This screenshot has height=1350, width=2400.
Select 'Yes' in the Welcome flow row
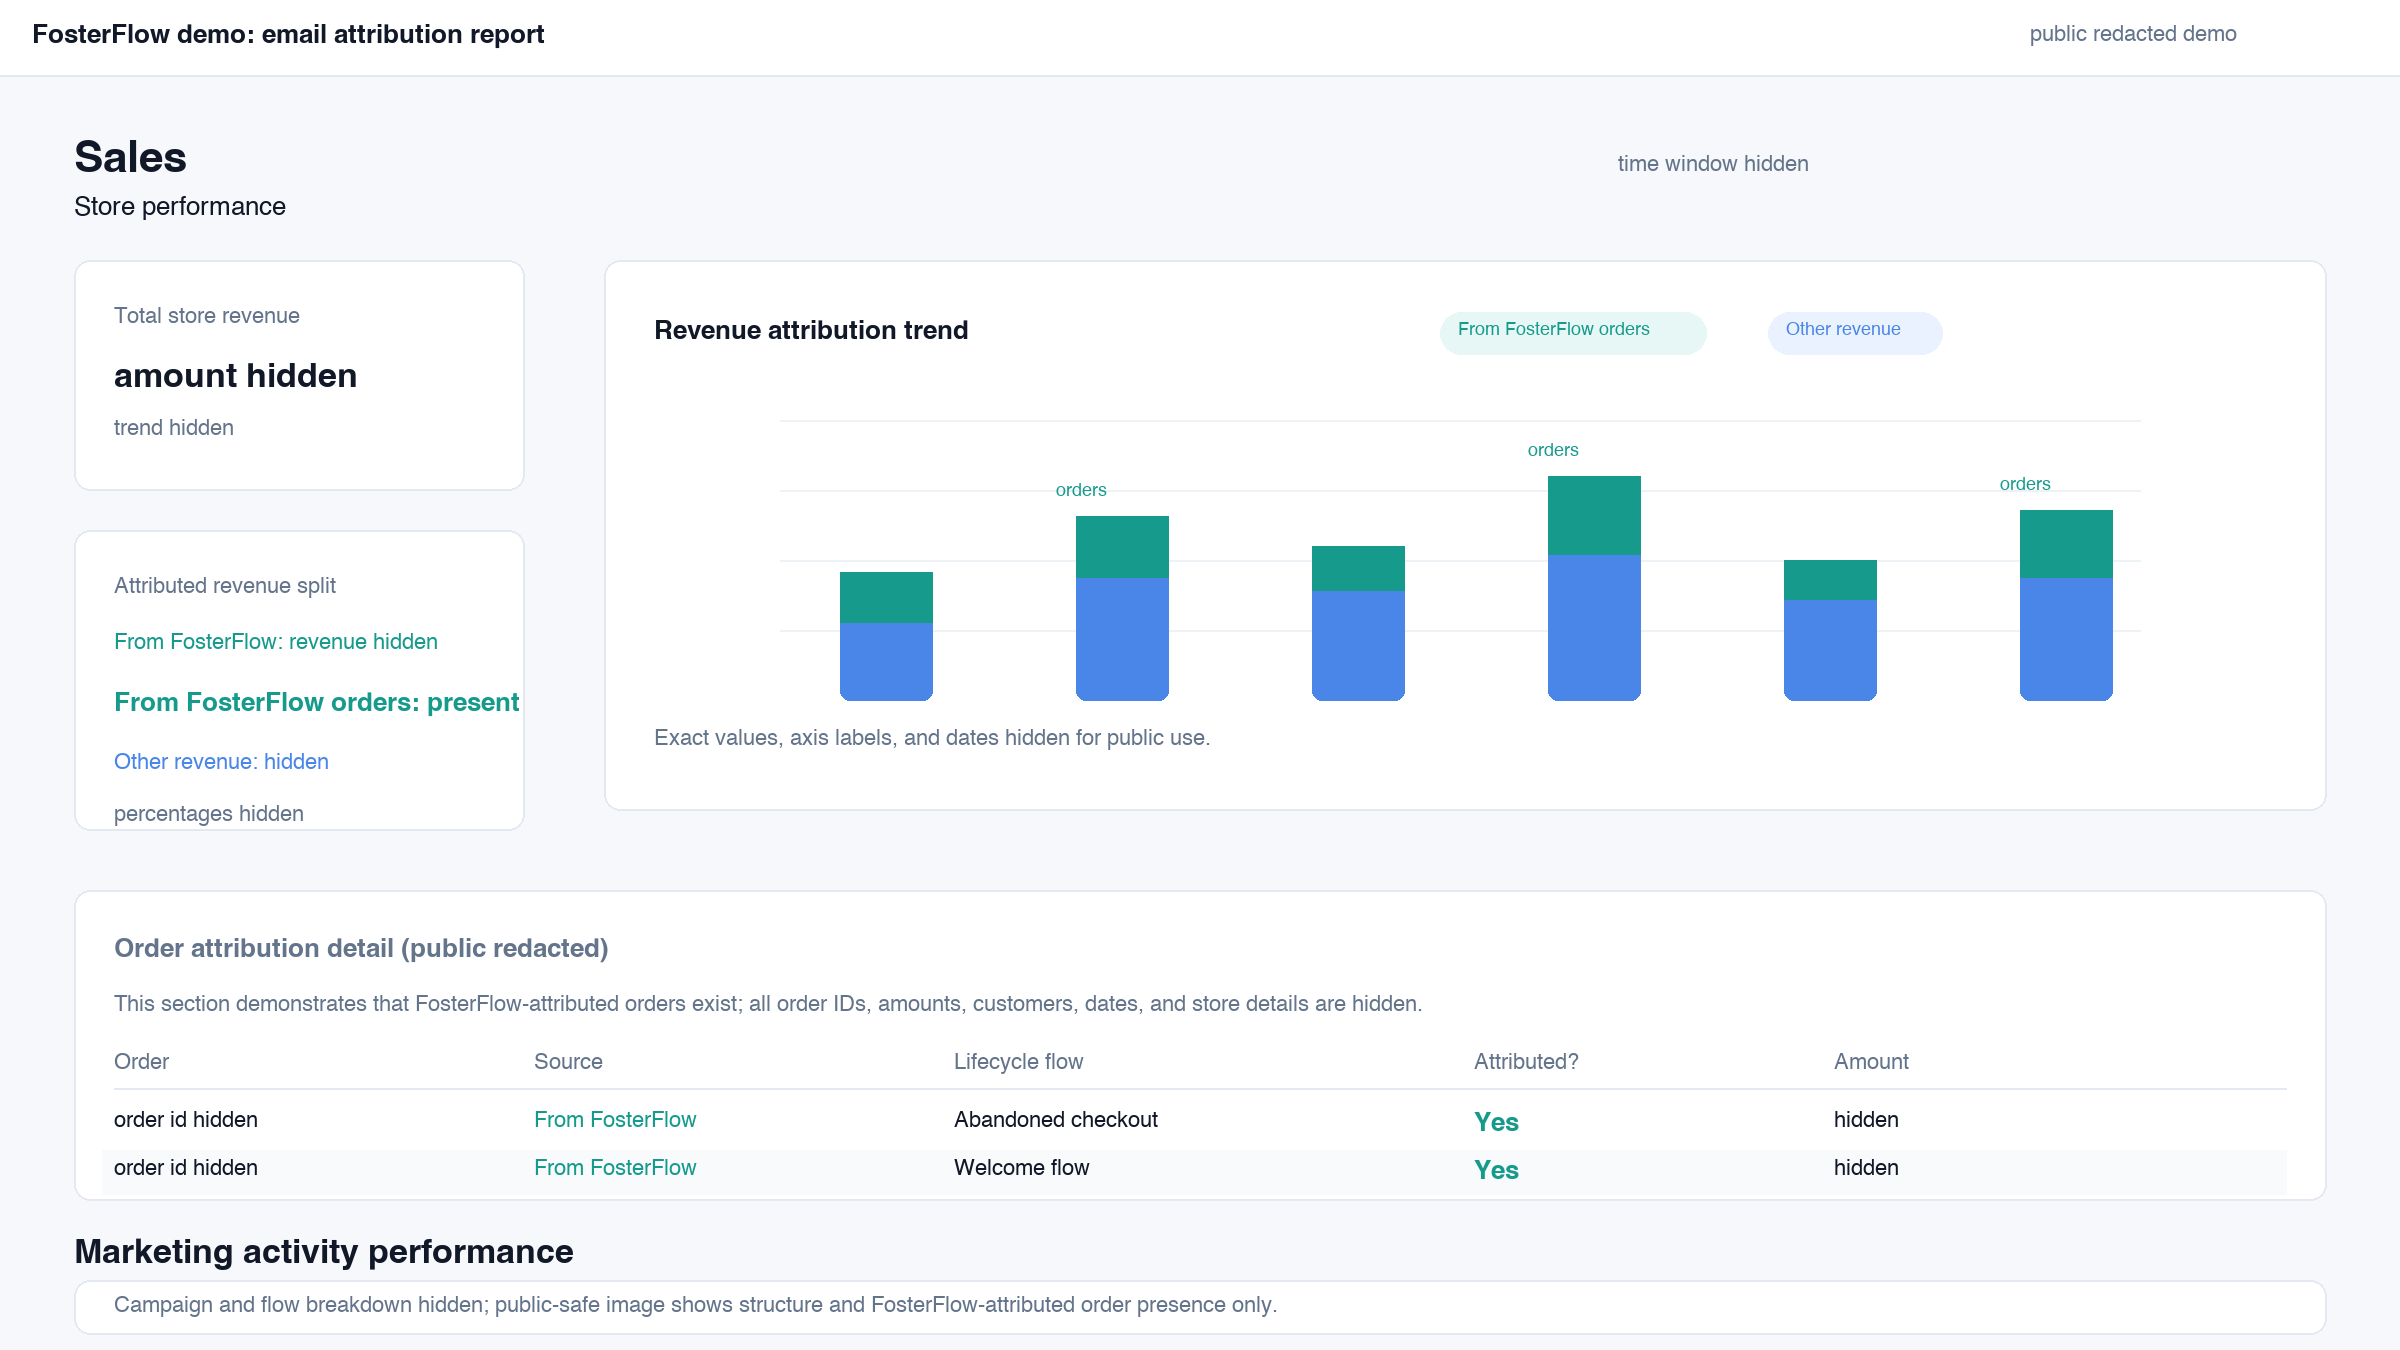(x=1496, y=1170)
